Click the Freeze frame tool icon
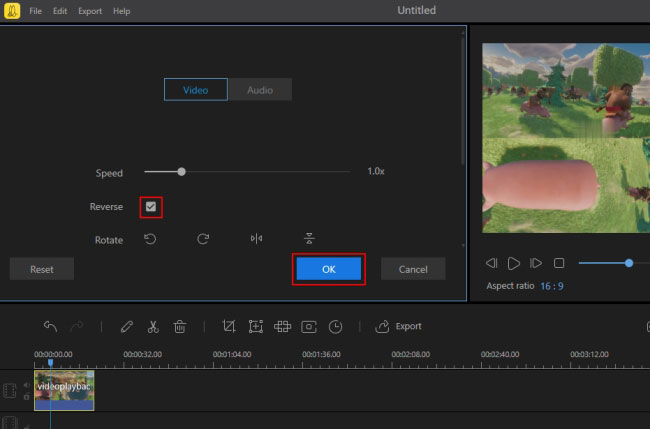Viewport: 650px width, 429px height. coord(309,327)
